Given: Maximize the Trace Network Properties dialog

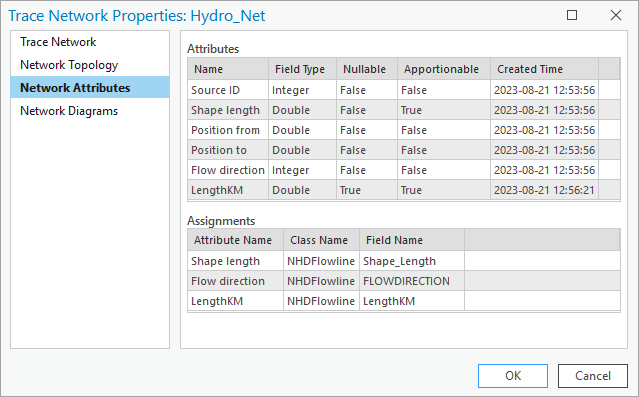Looking at the screenshot, I should coord(572,15).
